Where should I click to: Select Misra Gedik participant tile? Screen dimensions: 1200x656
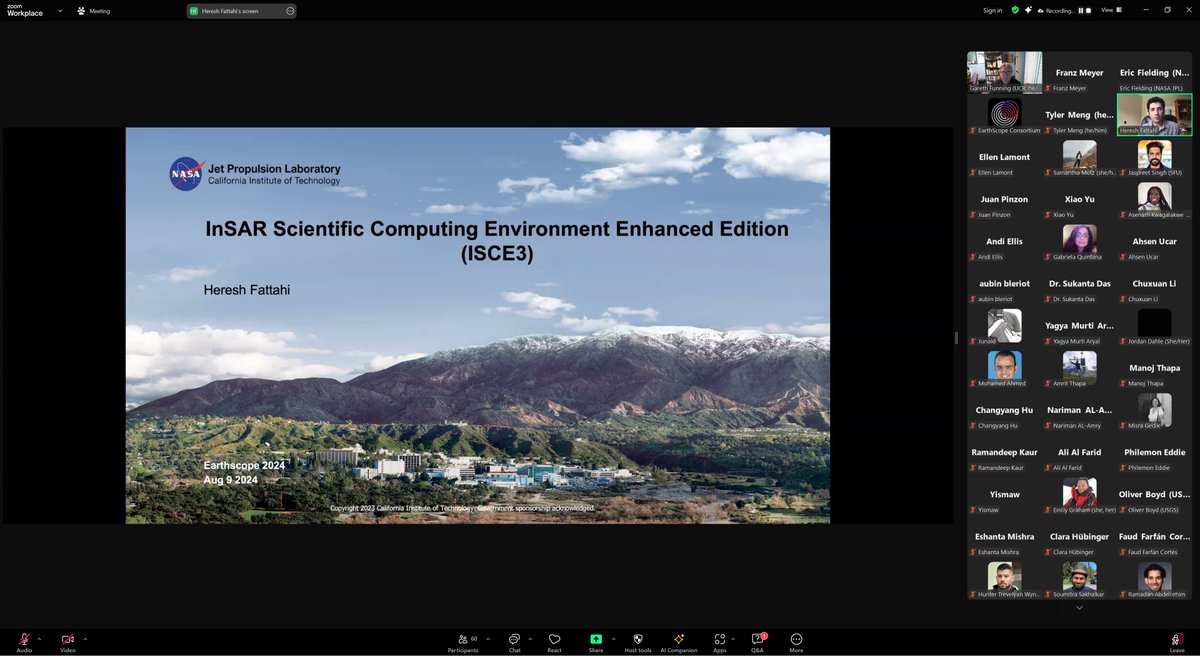coord(1154,411)
